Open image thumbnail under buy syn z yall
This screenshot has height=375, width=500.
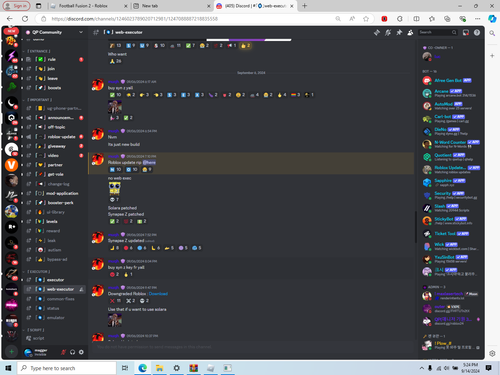[x=115, y=107]
